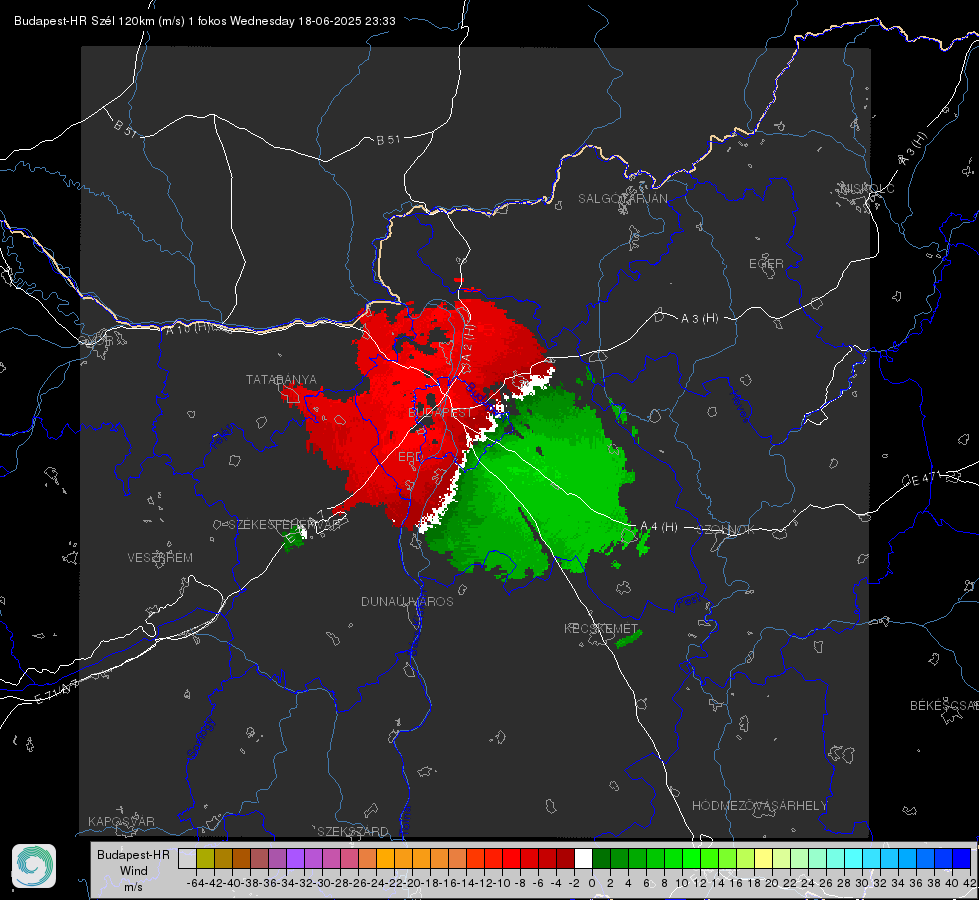Viewport: 979px width, 900px height.
Task: Select the white swatch between -2 and 0
Action: point(583,858)
